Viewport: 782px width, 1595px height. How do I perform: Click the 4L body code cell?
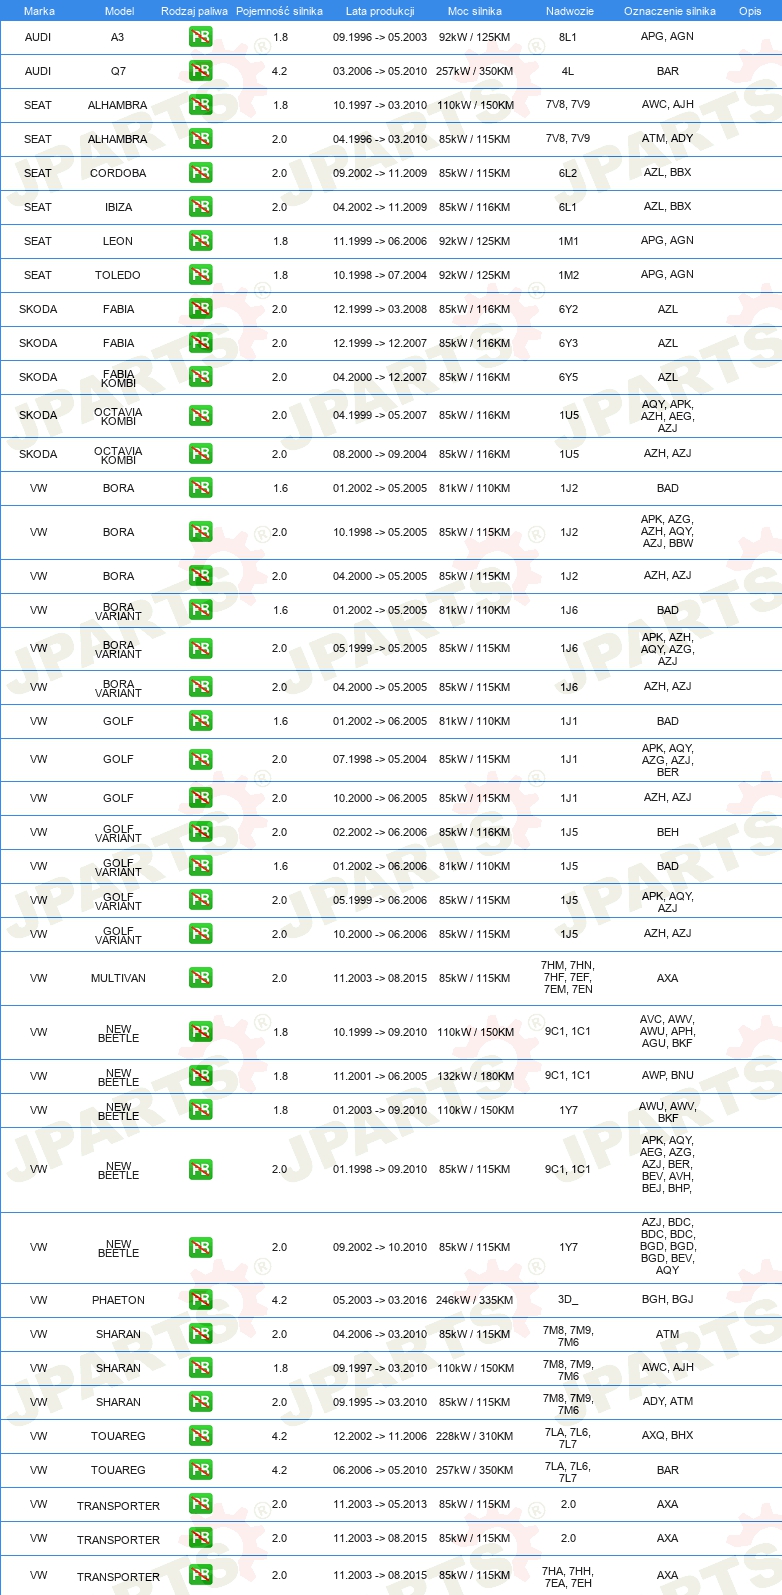[x=568, y=71]
